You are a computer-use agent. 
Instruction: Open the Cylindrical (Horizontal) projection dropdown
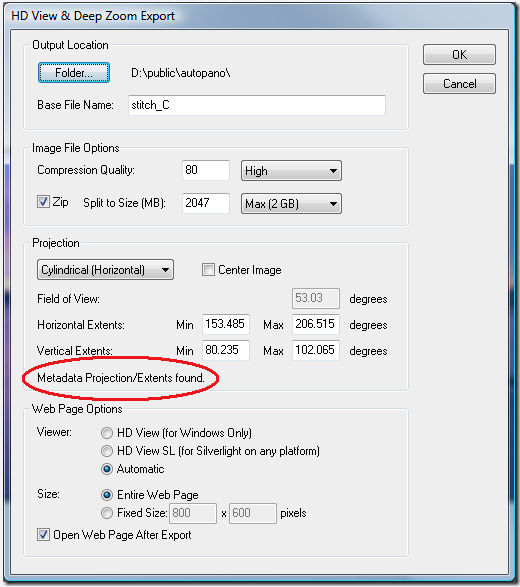click(x=105, y=270)
